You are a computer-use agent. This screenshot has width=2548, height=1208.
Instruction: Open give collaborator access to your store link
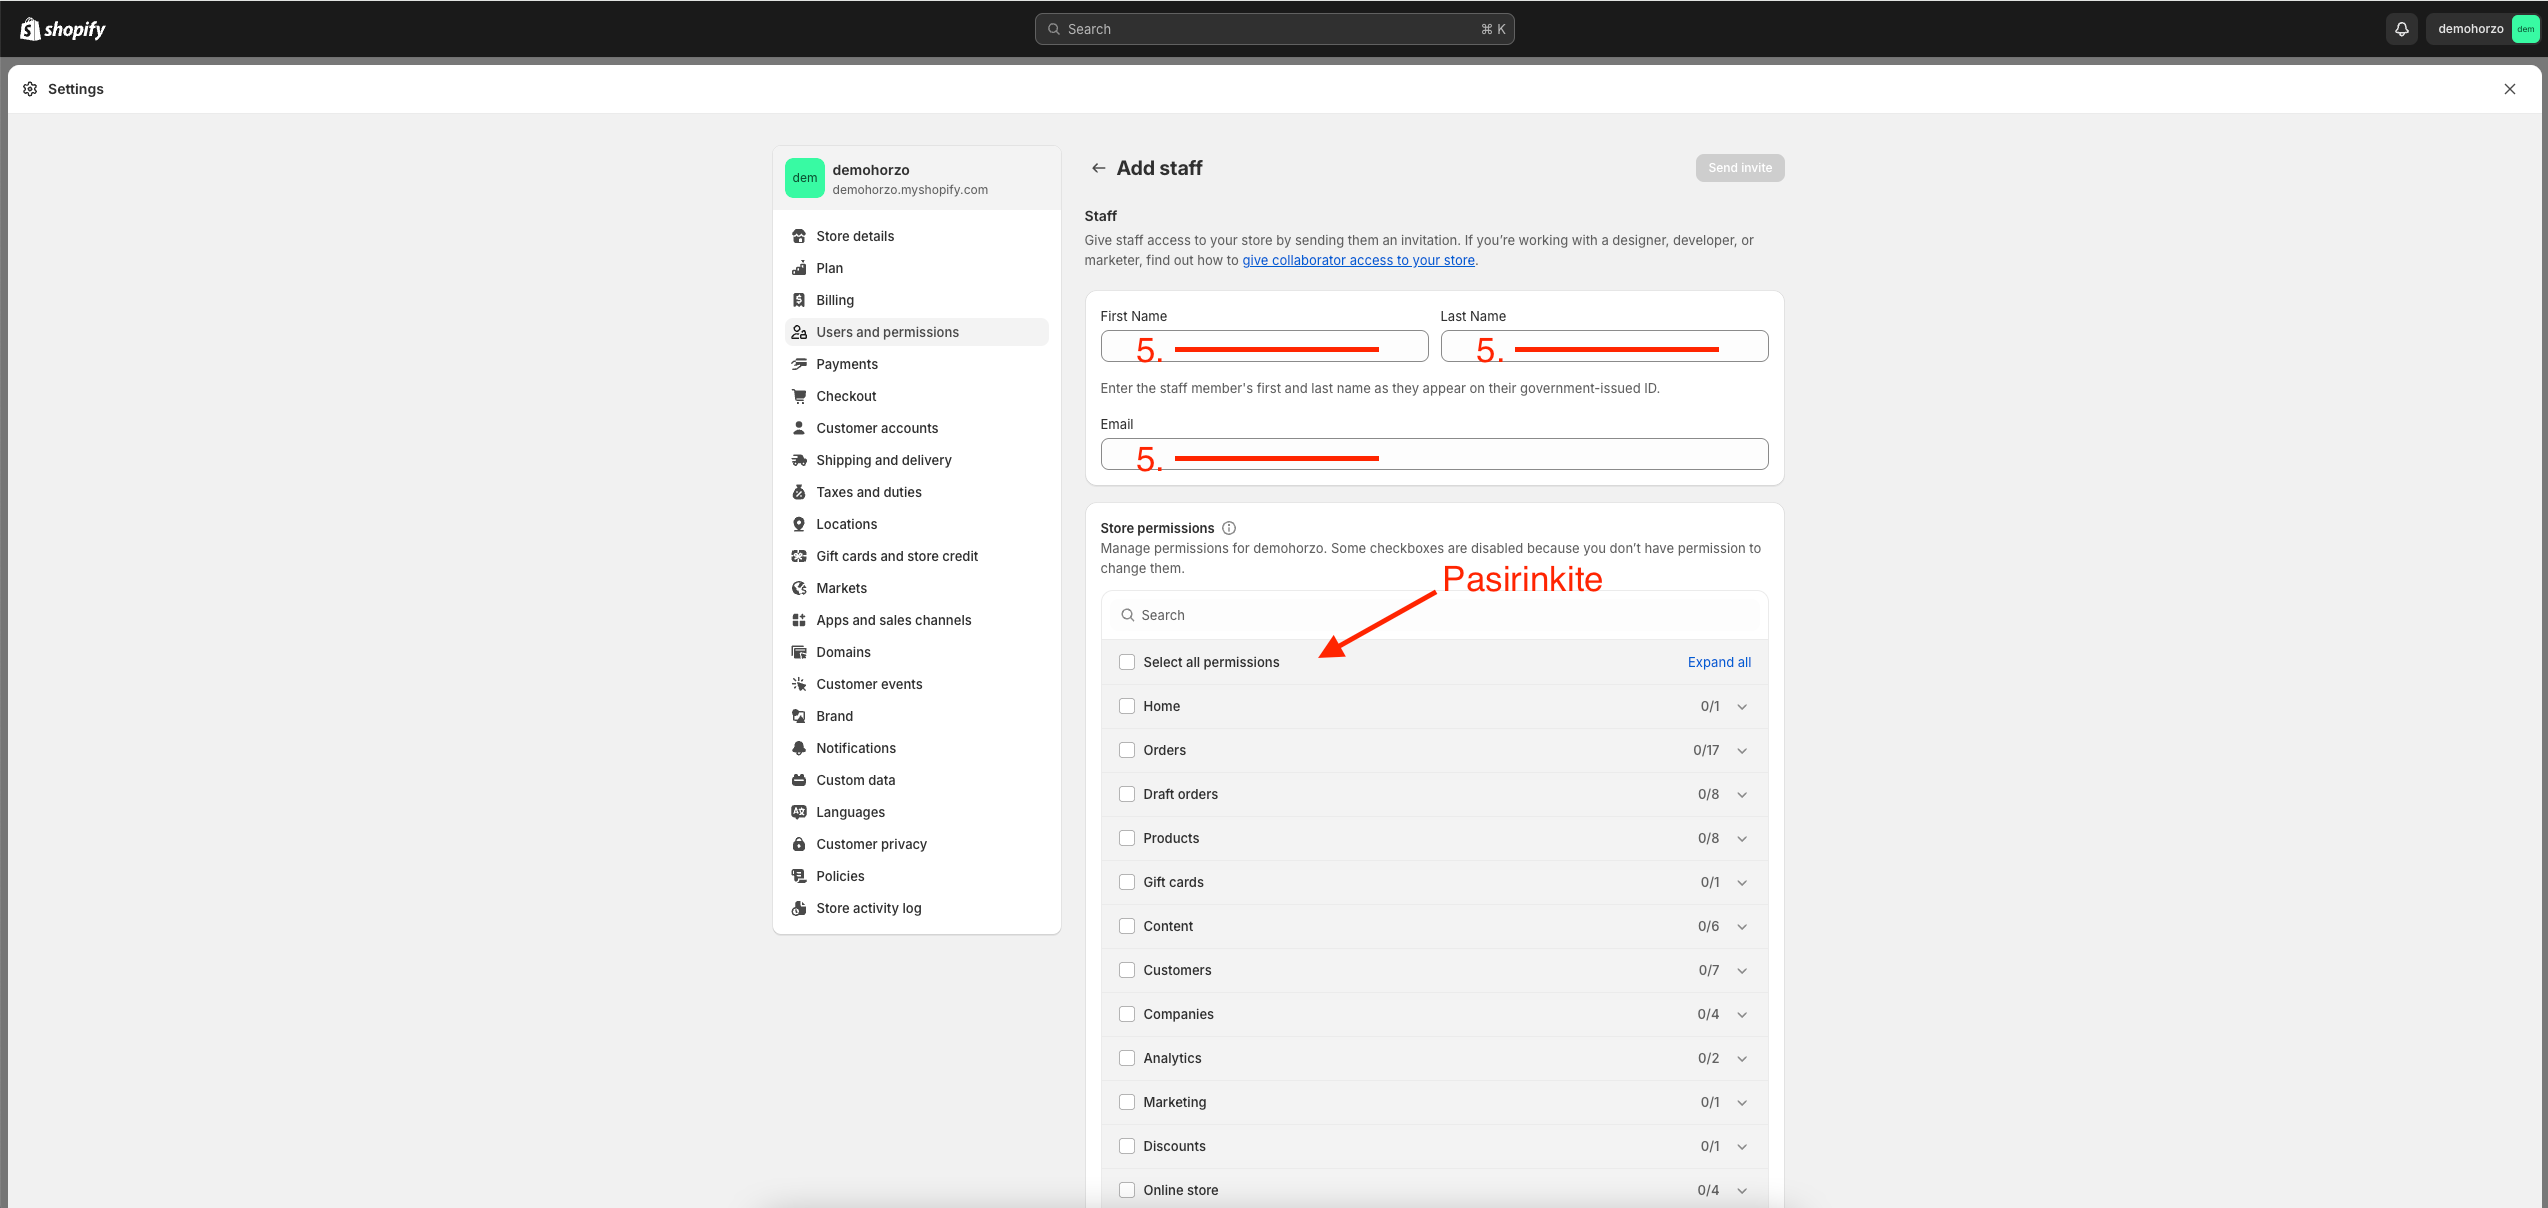click(x=1358, y=260)
